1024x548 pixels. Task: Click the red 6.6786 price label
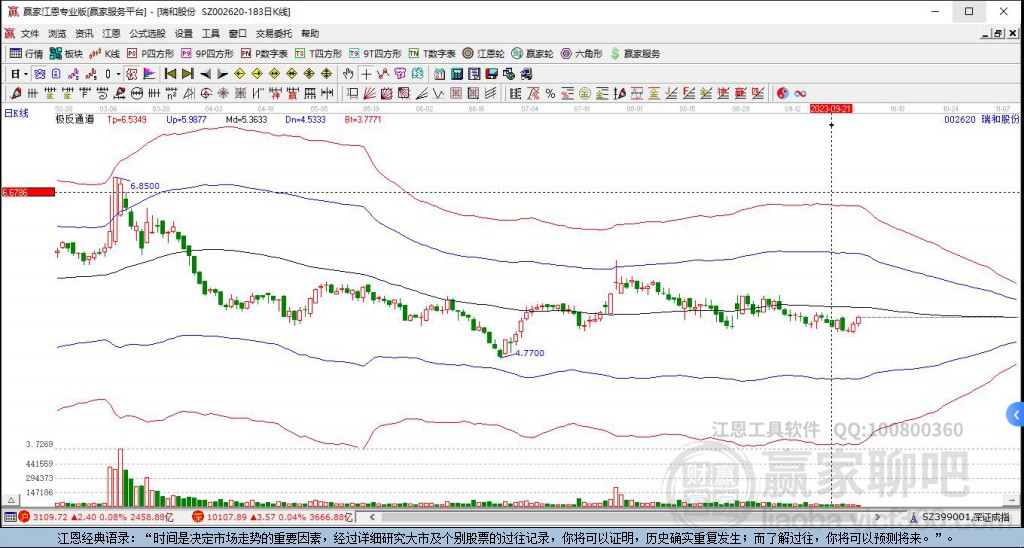[28, 192]
